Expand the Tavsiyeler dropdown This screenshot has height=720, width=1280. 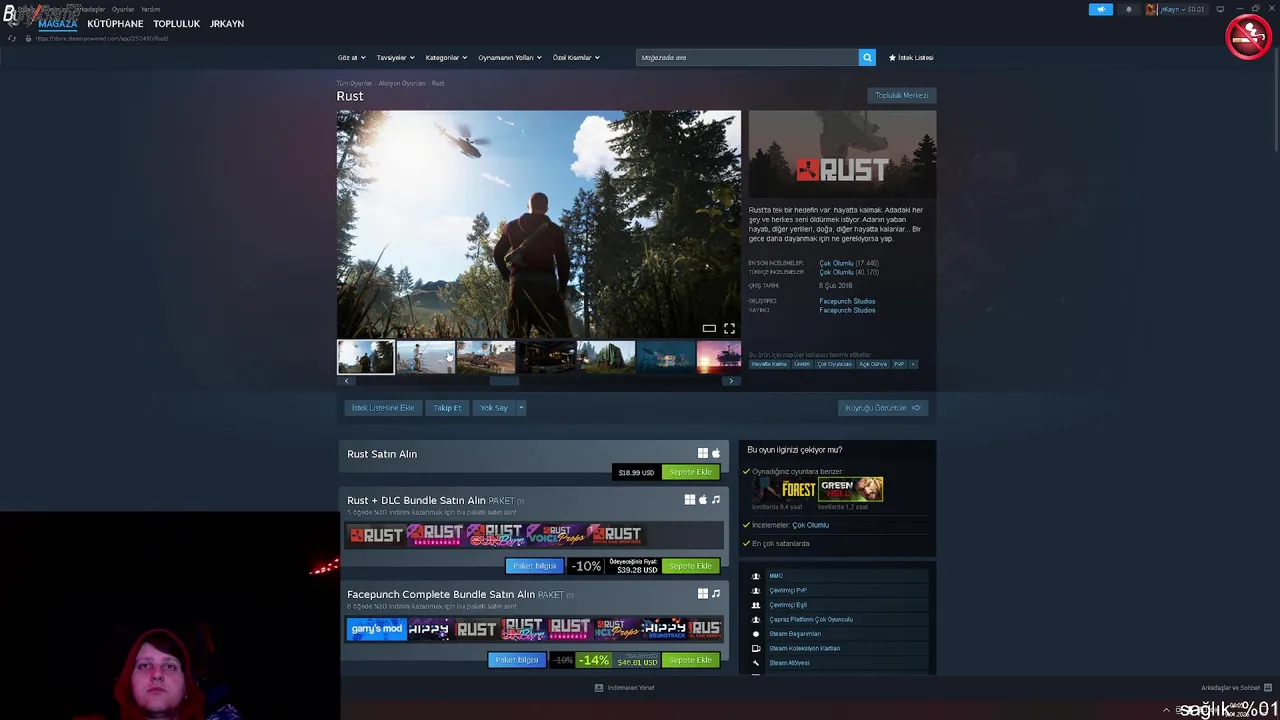tap(395, 57)
